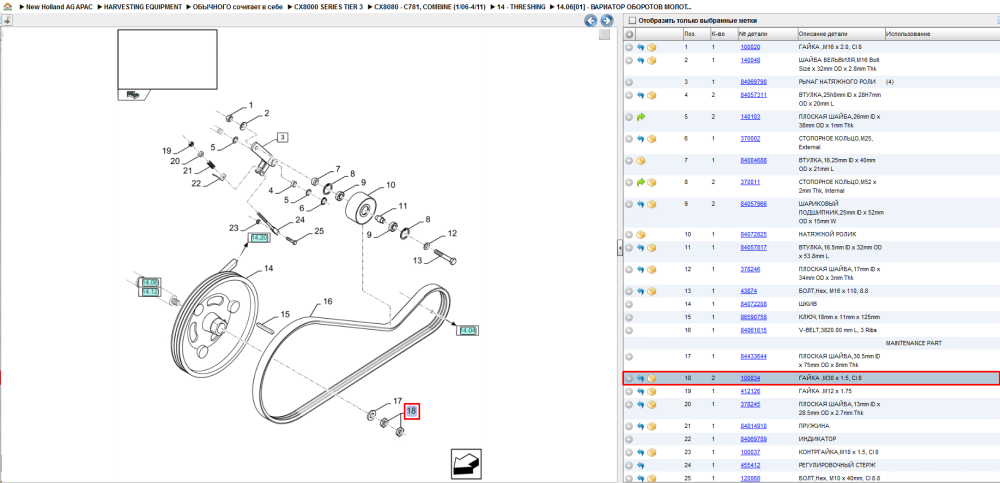Click the yellow box icon for part 84057966
Viewport: 1000px width, 483px height.
pos(652,204)
